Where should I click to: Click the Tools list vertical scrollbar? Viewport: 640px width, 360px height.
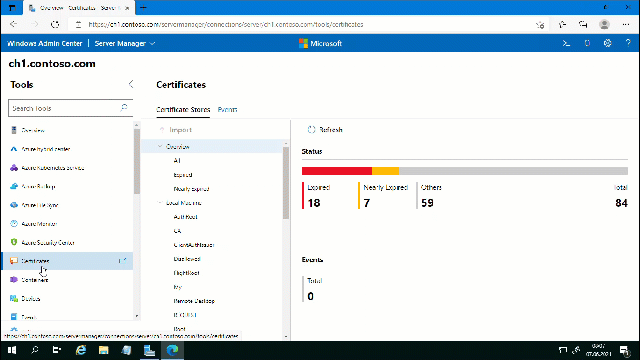pyautogui.click(x=137, y=161)
